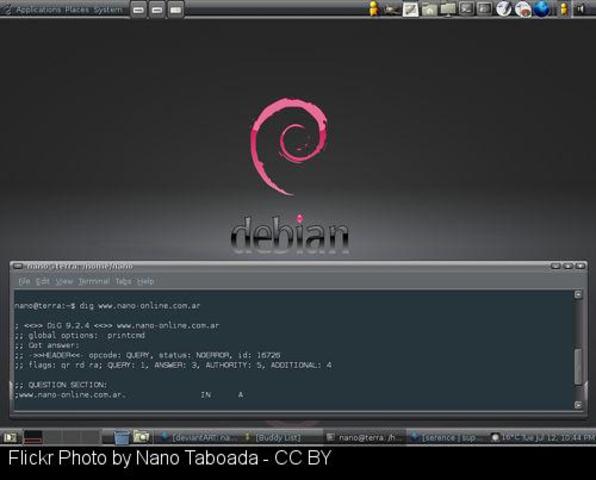Open the white round feather-pen application icon
This screenshot has width=596, height=480.
(504, 9)
